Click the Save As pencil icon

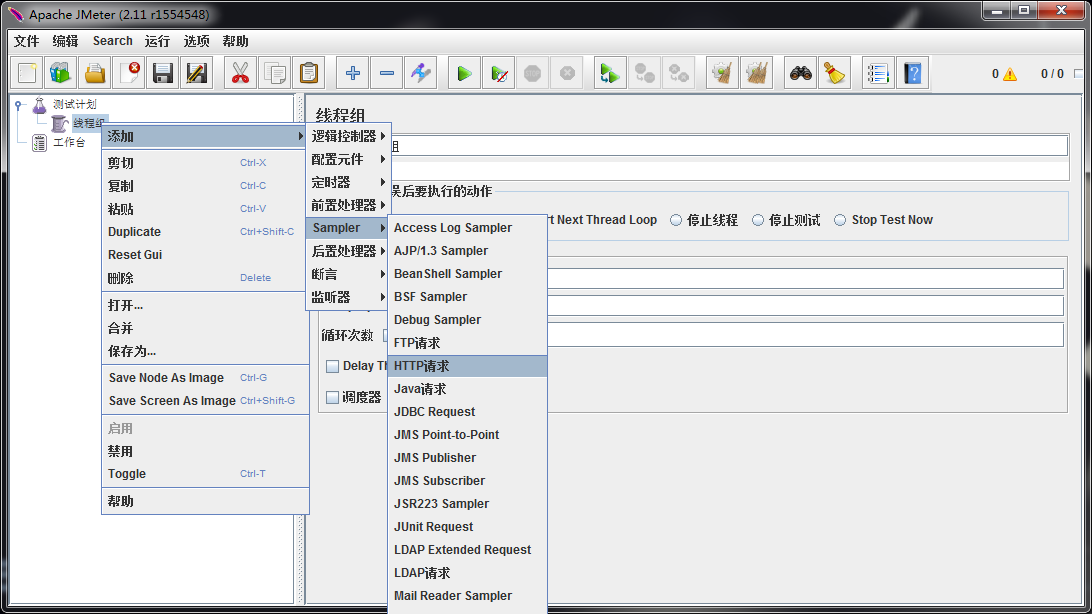[x=197, y=73]
